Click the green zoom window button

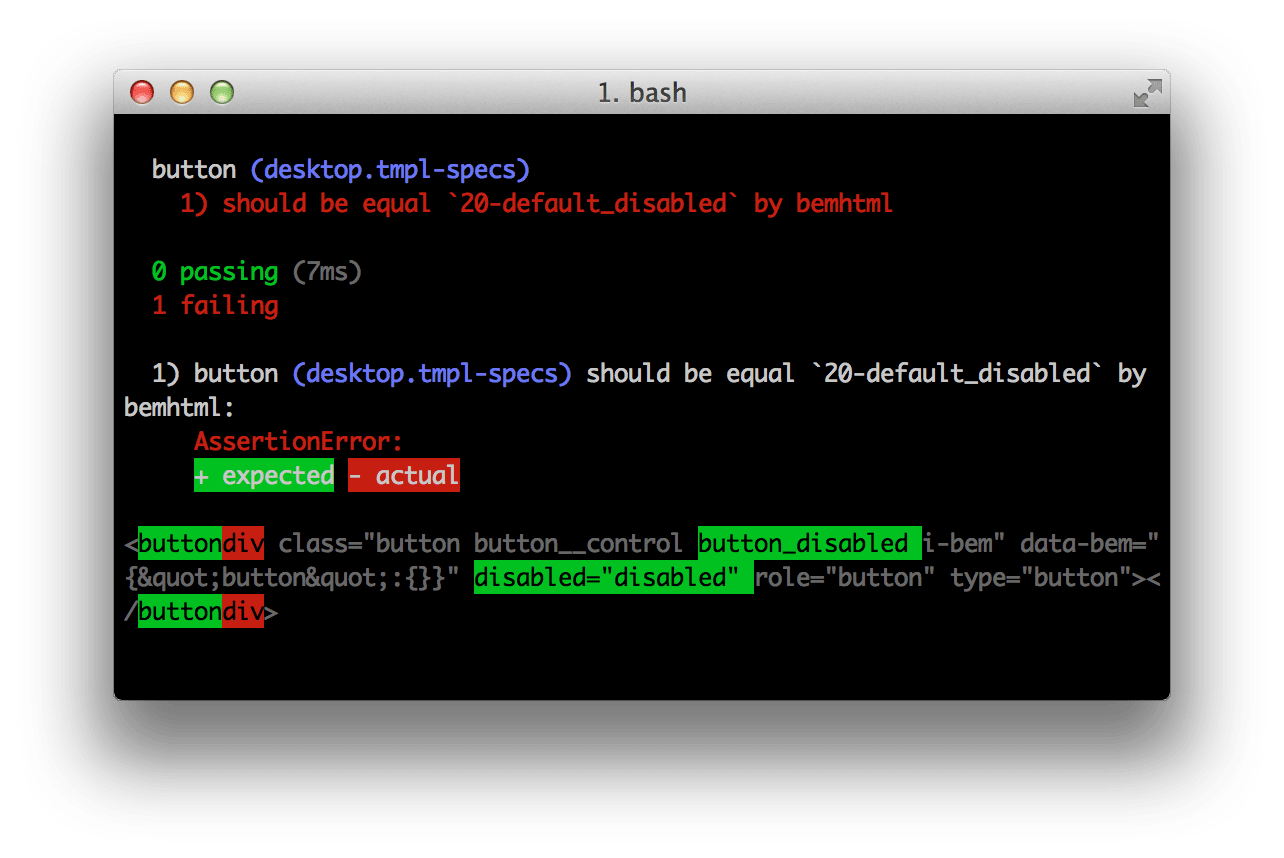[x=221, y=93]
